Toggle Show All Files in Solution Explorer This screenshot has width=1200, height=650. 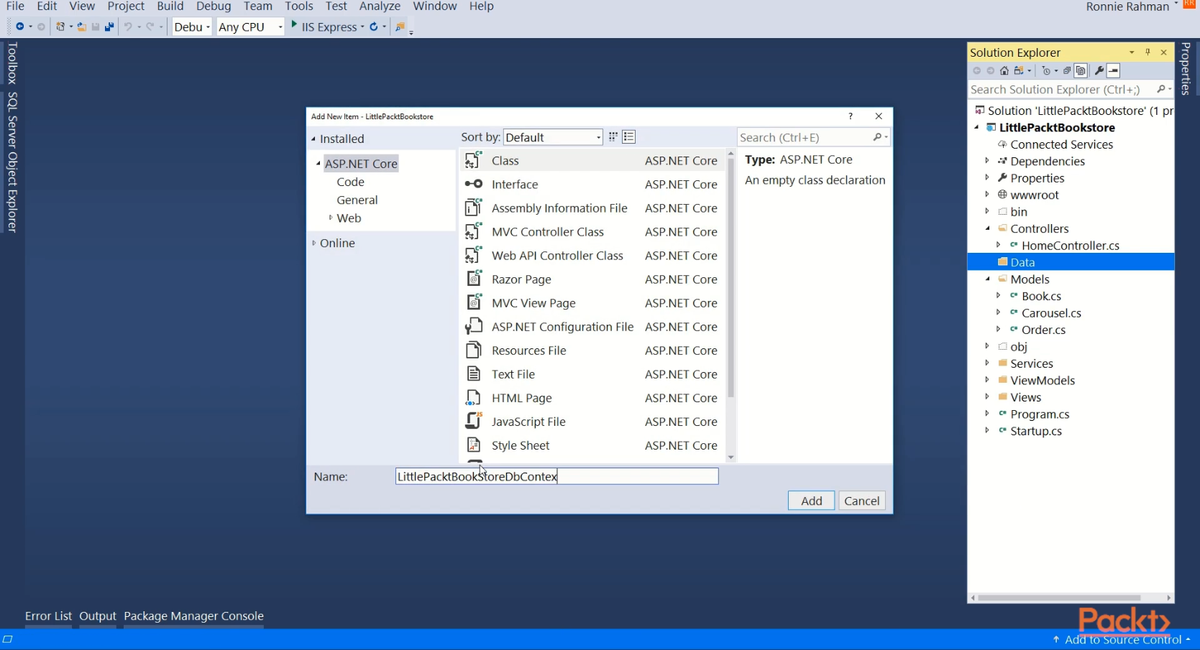1081,71
